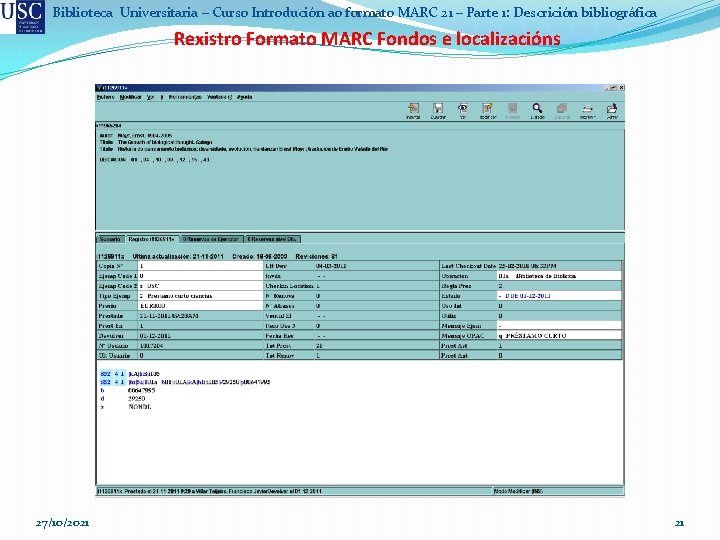
Task: Click the Devolver 01-12-2011 value
Action: point(200,336)
